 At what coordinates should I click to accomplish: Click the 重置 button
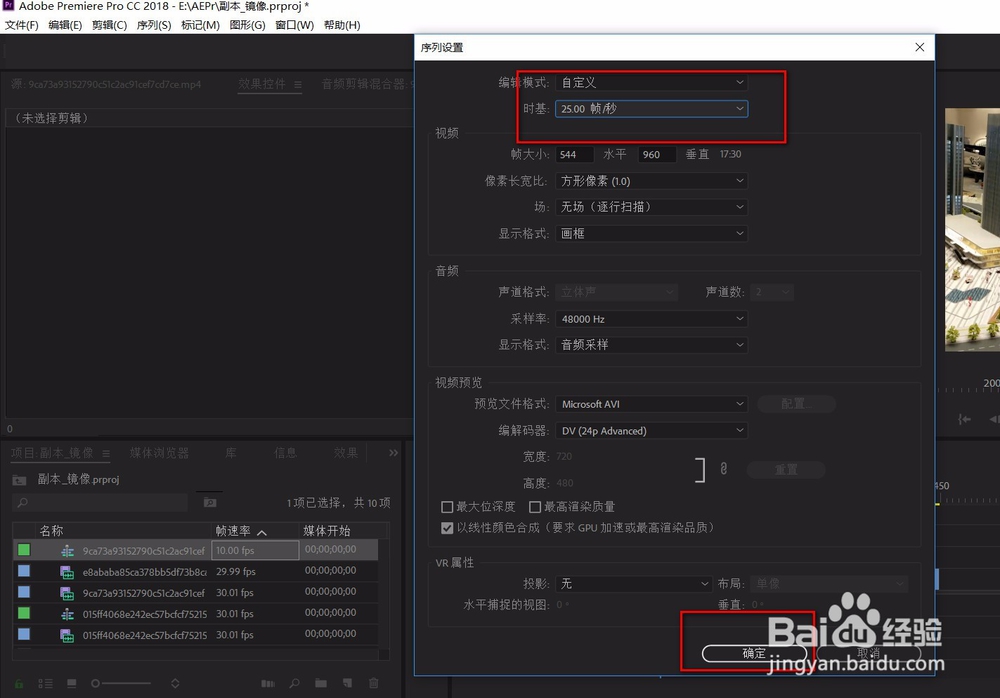click(x=786, y=470)
